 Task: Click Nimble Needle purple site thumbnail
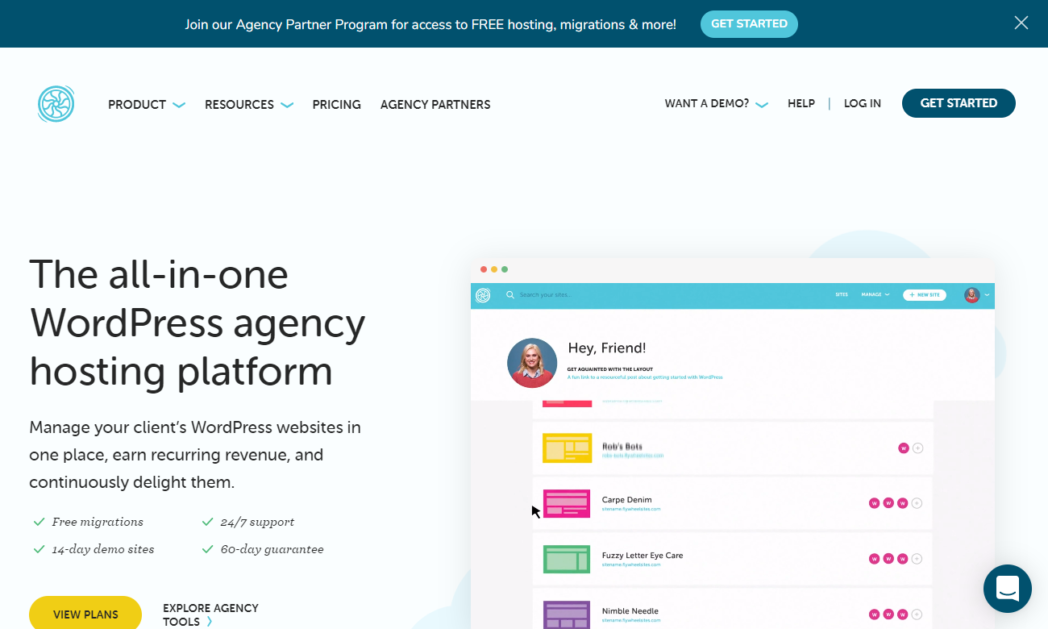coord(567,614)
